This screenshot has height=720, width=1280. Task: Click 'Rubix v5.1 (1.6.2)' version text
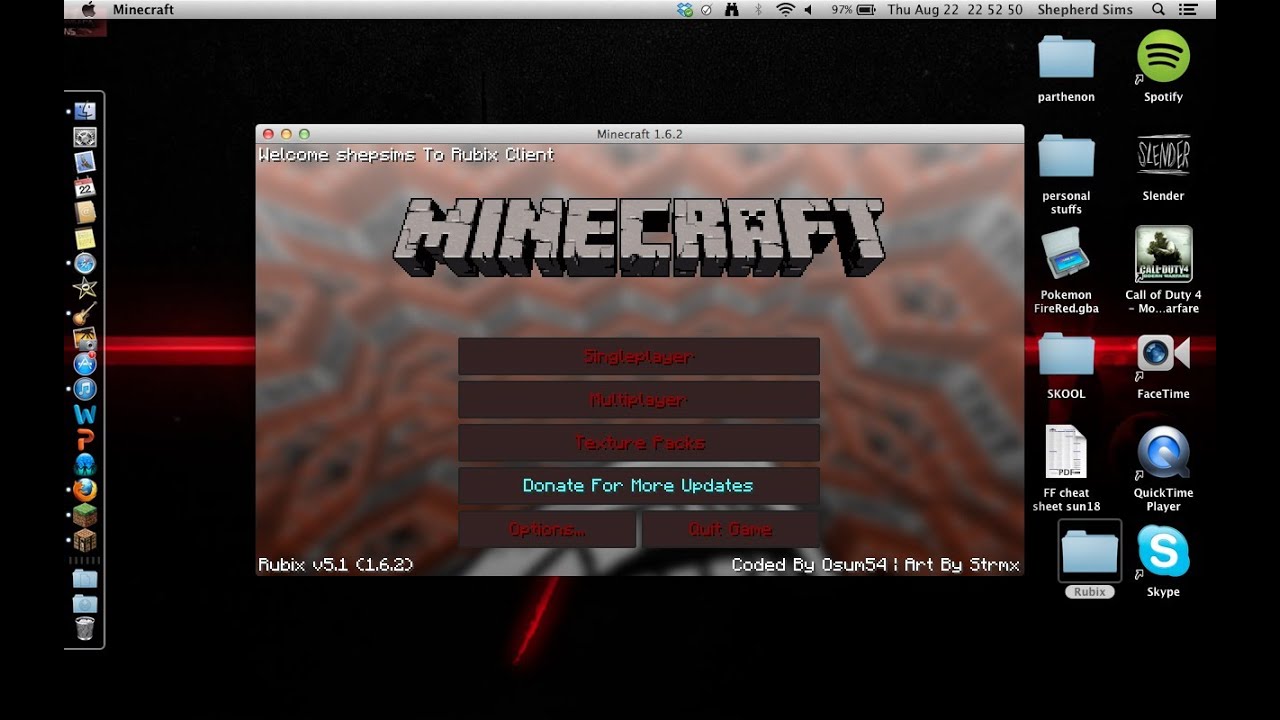point(336,565)
